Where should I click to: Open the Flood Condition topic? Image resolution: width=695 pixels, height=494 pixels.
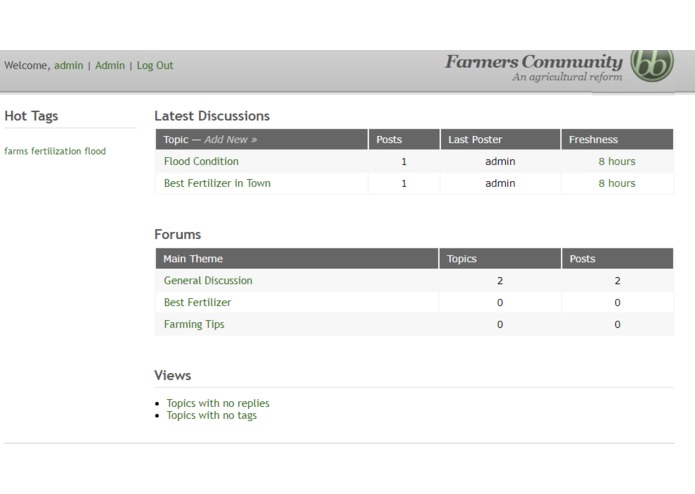[x=201, y=161]
